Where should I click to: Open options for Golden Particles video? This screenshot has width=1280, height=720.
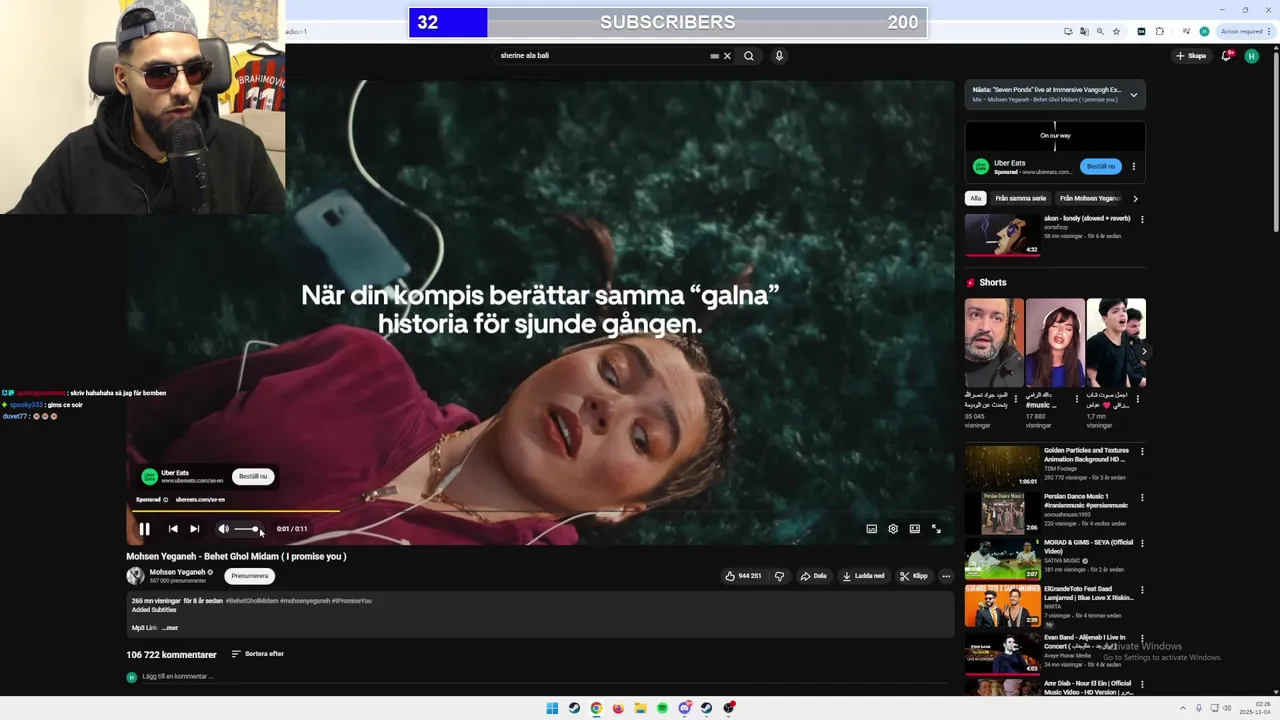click(x=1142, y=451)
